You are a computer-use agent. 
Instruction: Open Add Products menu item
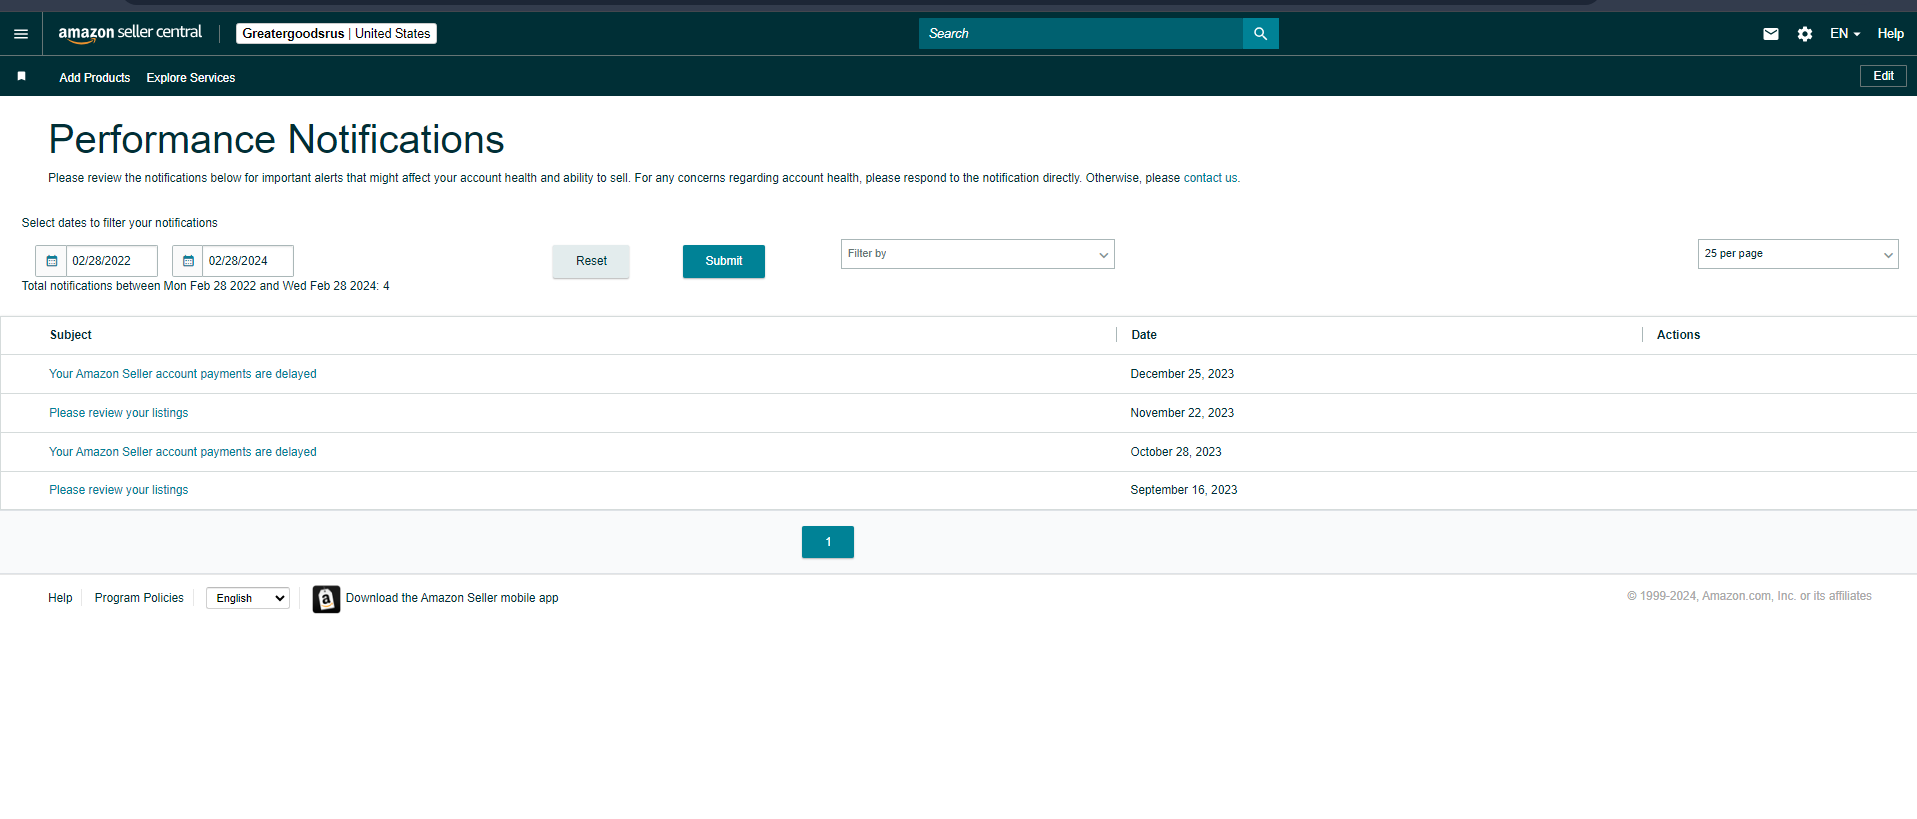(94, 77)
